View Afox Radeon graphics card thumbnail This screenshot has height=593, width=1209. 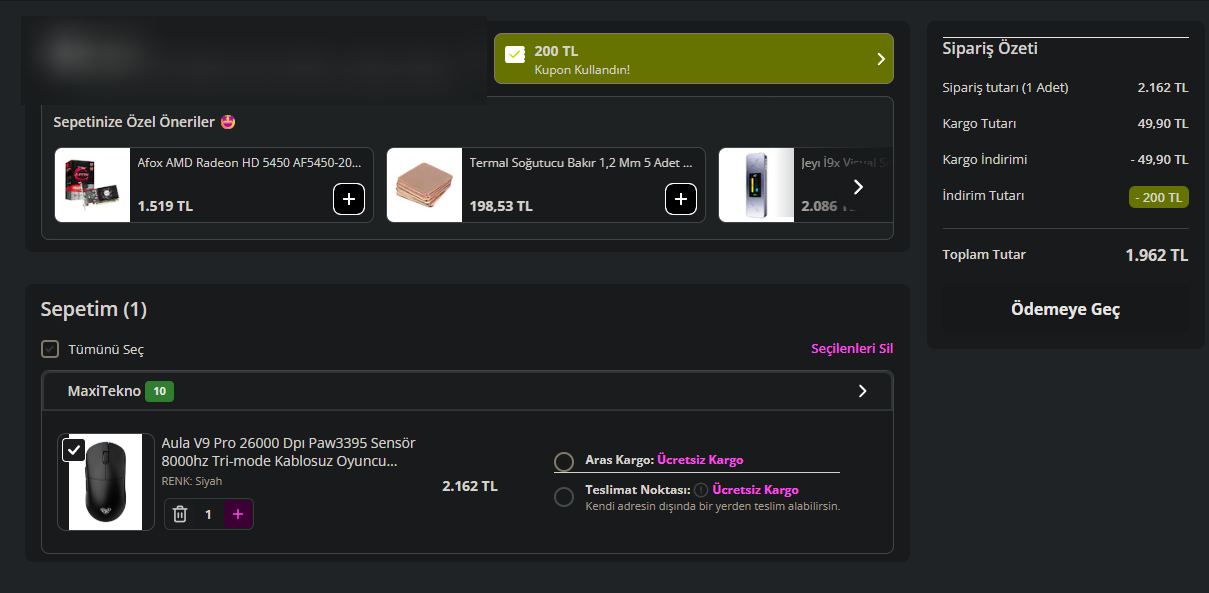[x=93, y=185]
